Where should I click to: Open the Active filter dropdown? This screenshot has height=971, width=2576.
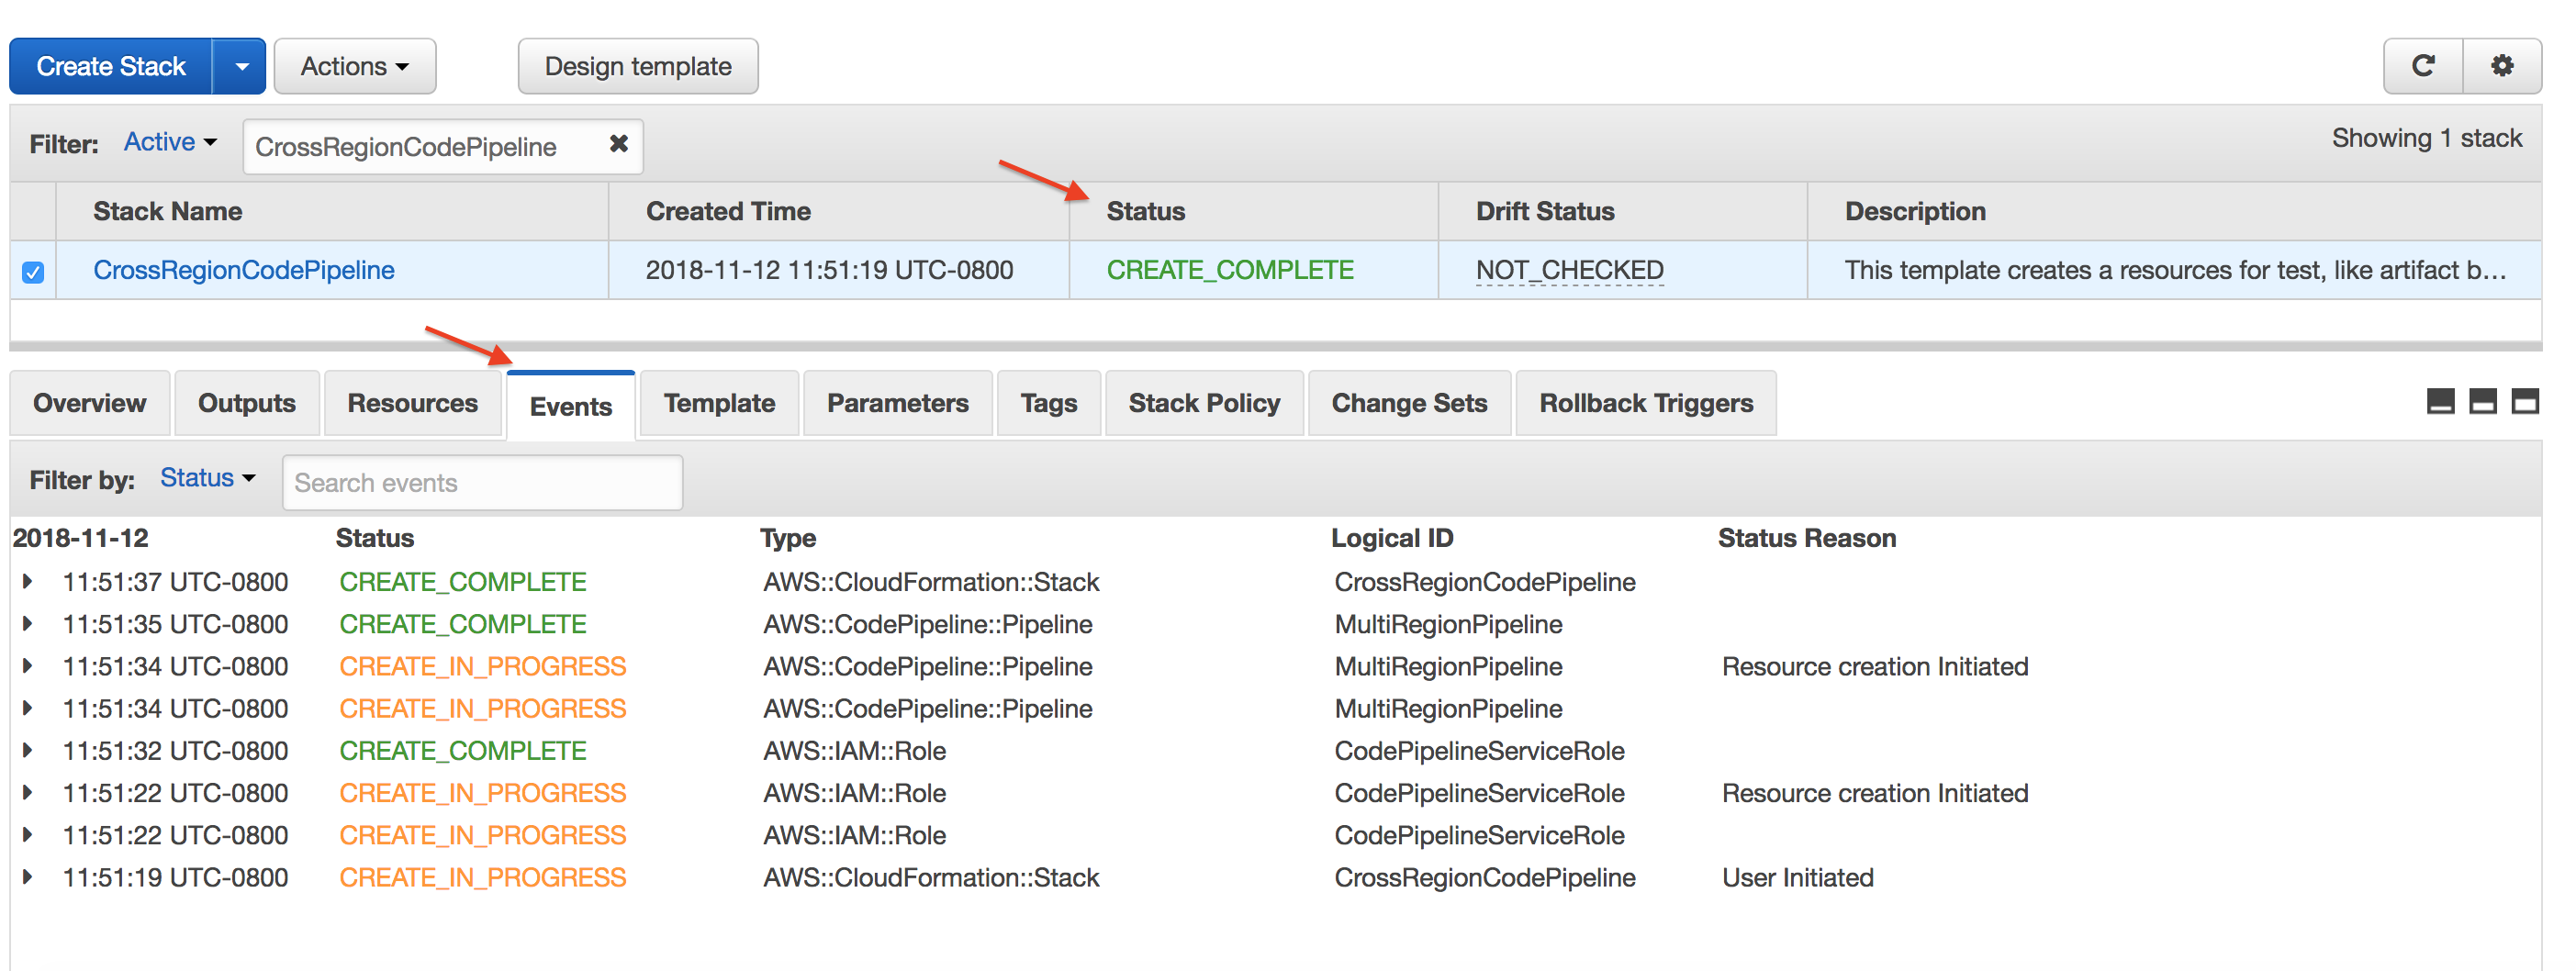pos(170,142)
